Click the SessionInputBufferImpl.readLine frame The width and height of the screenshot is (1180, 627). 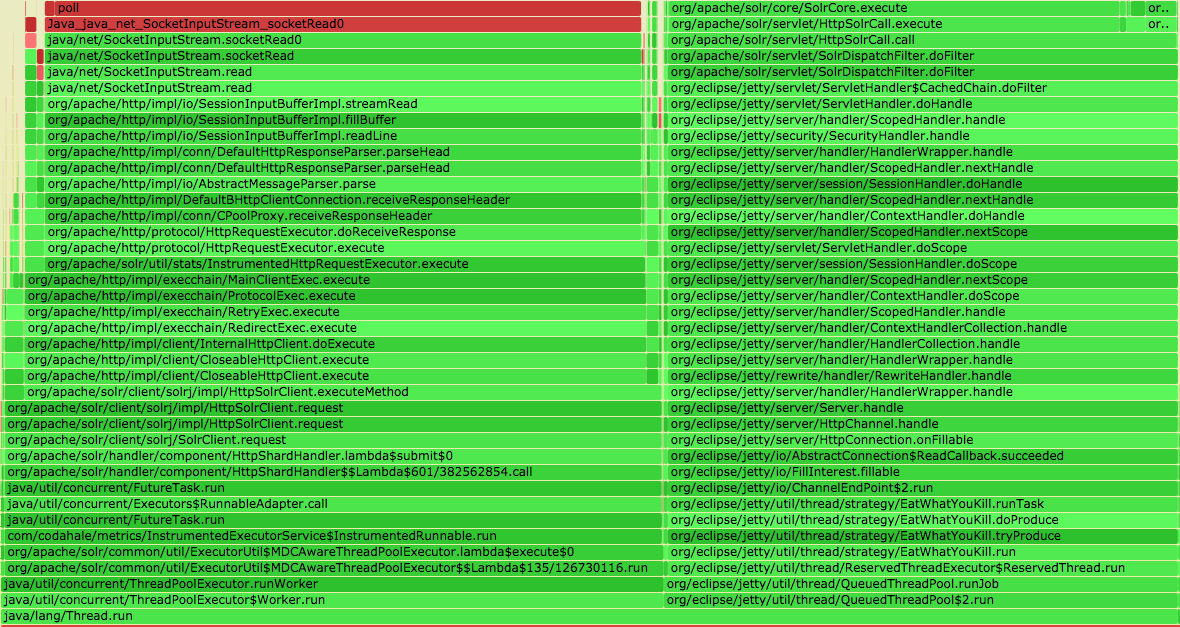[x=343, y=136]
